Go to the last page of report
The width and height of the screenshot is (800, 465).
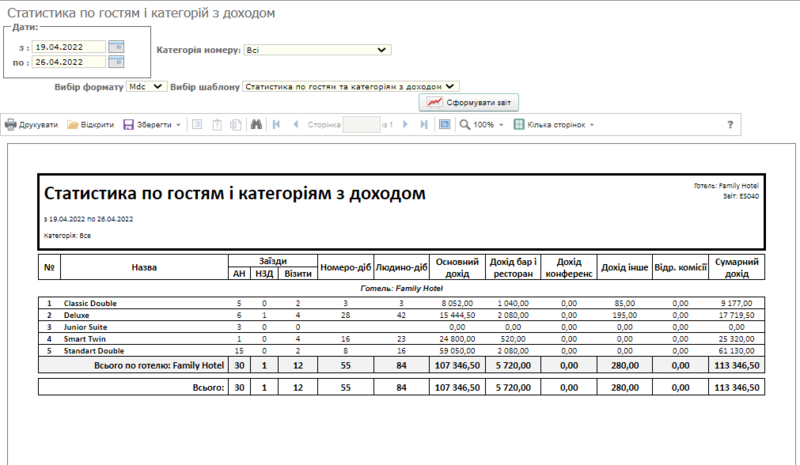(x=424, y=125)
